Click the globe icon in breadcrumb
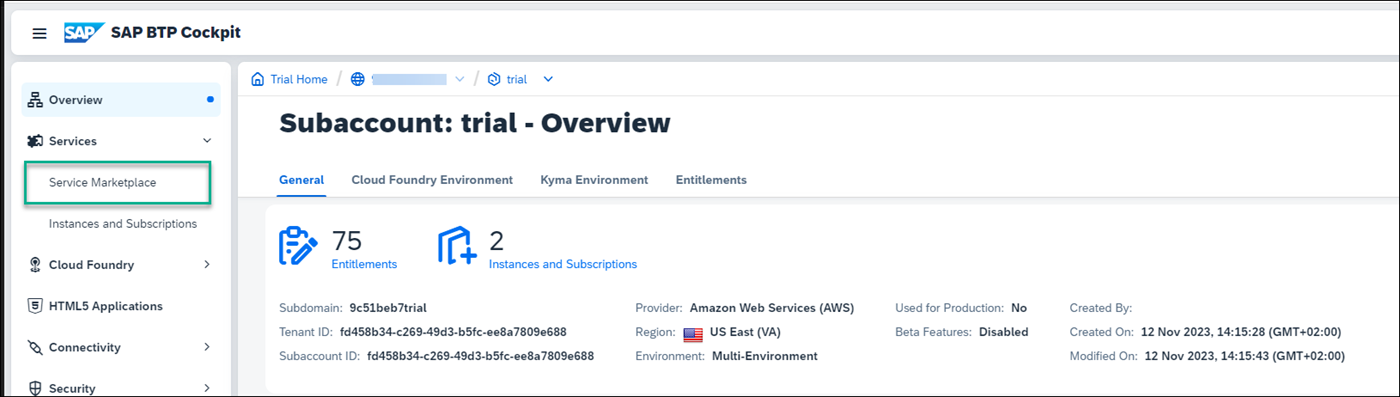This screenshot has height=397, width=1400. [x=357, y=79]
